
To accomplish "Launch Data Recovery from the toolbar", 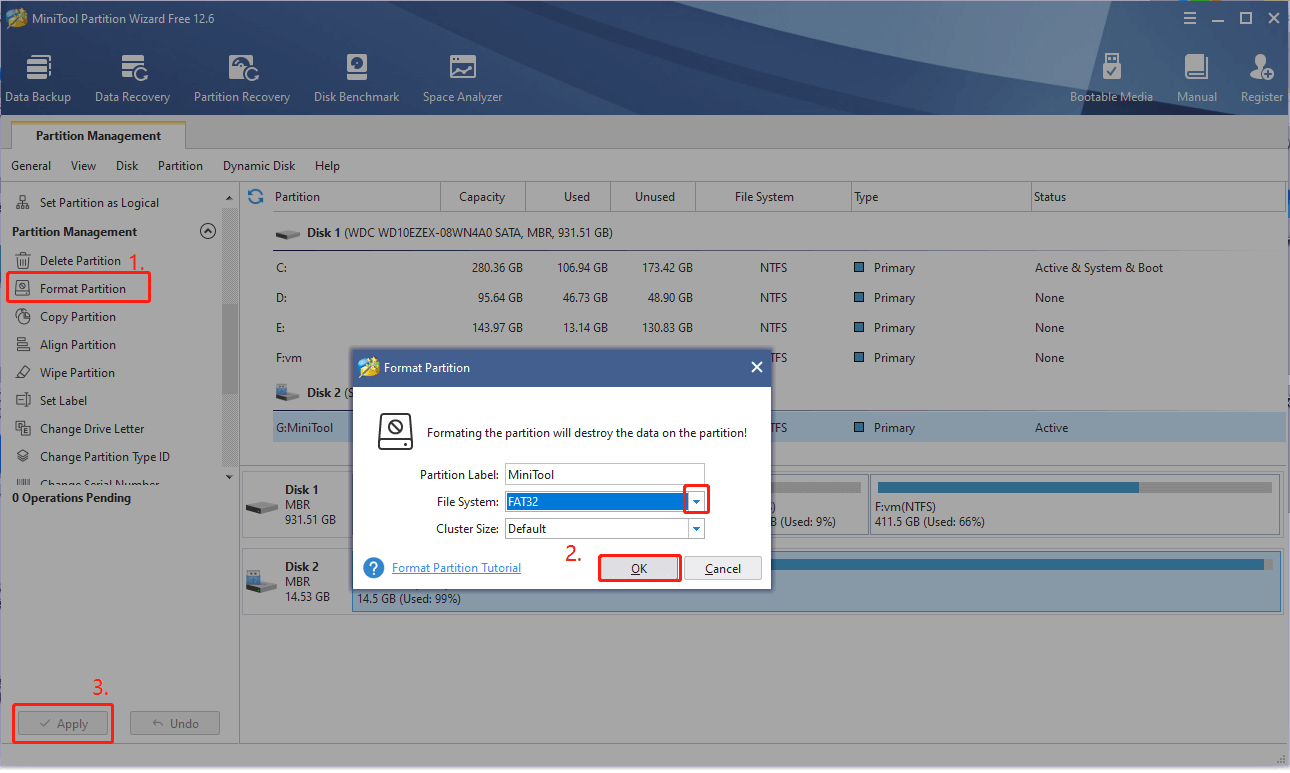I will coord(132,78).
